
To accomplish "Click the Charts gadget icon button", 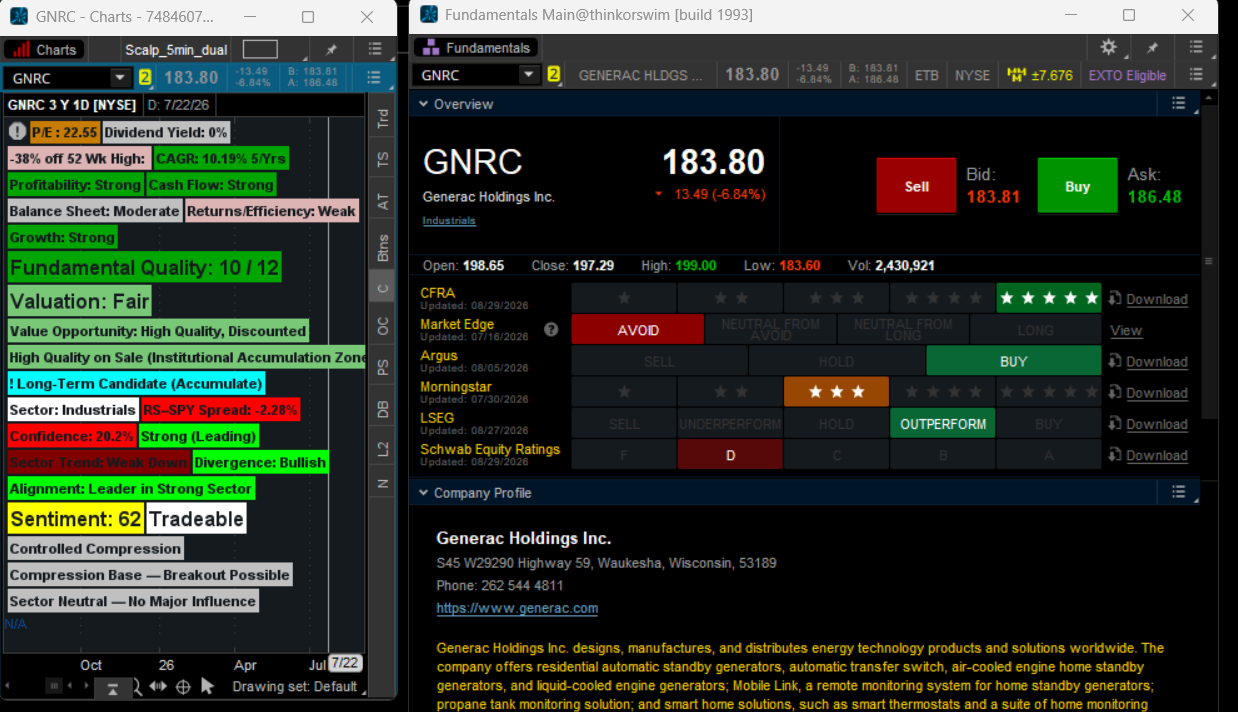I will 46,49.
